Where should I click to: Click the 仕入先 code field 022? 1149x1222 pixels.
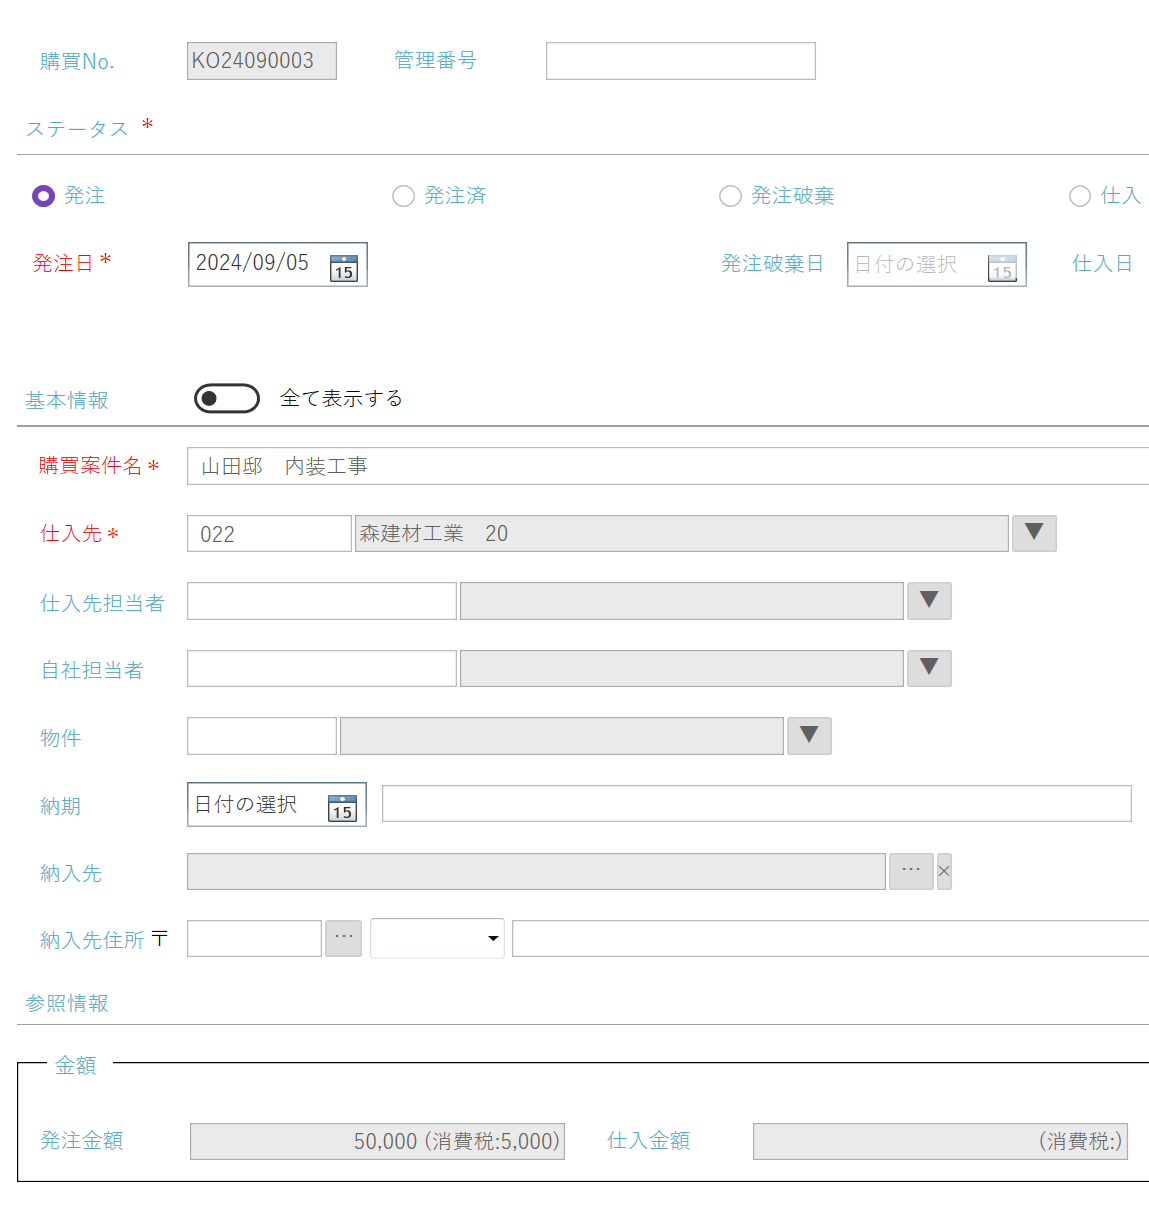[x=269, y=534]
